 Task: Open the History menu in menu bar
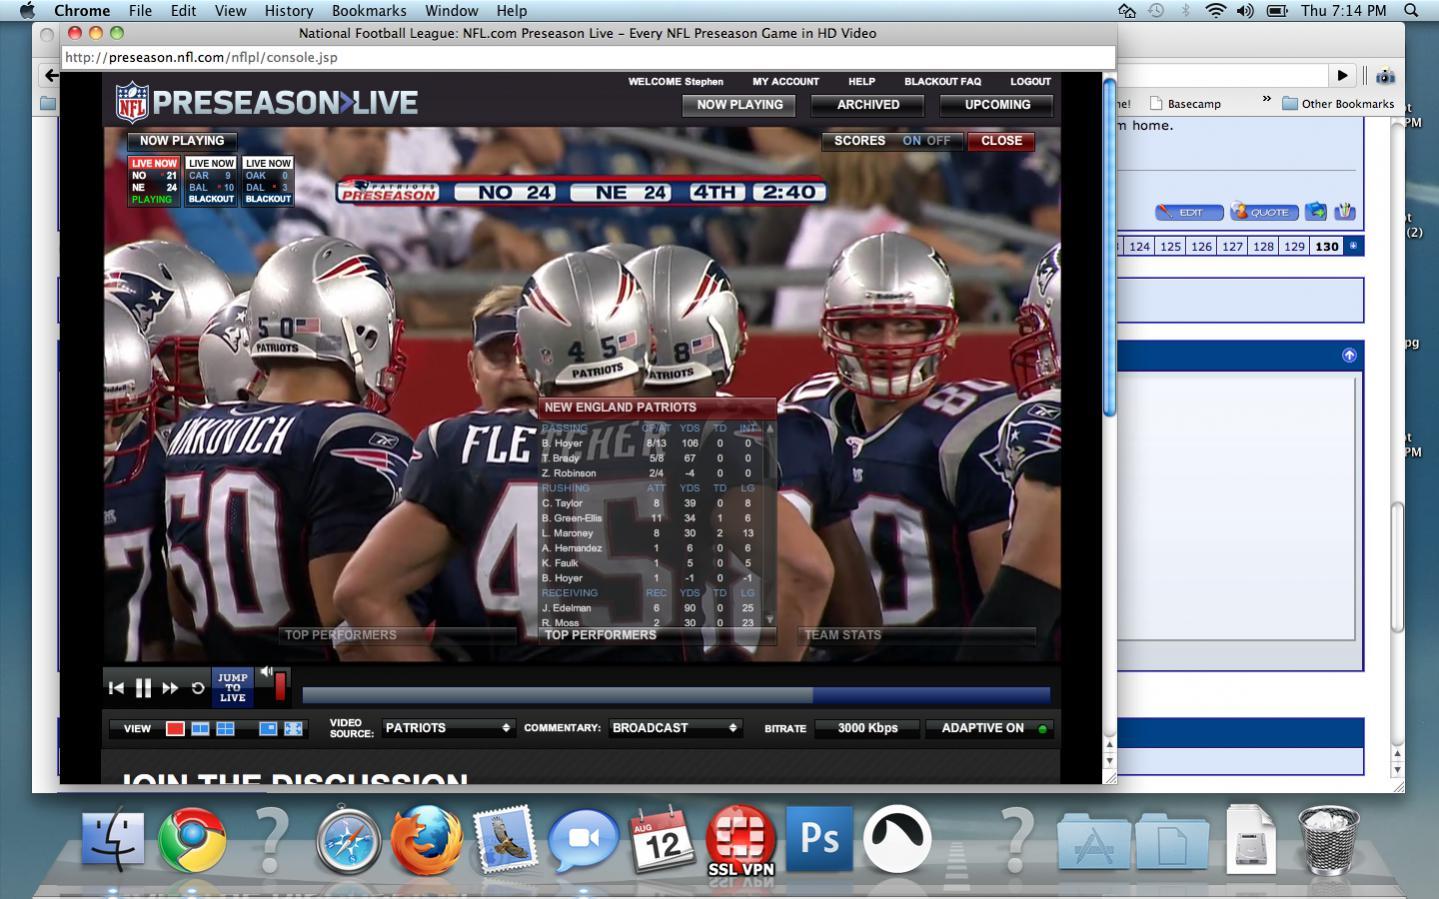tap(289, 10)
